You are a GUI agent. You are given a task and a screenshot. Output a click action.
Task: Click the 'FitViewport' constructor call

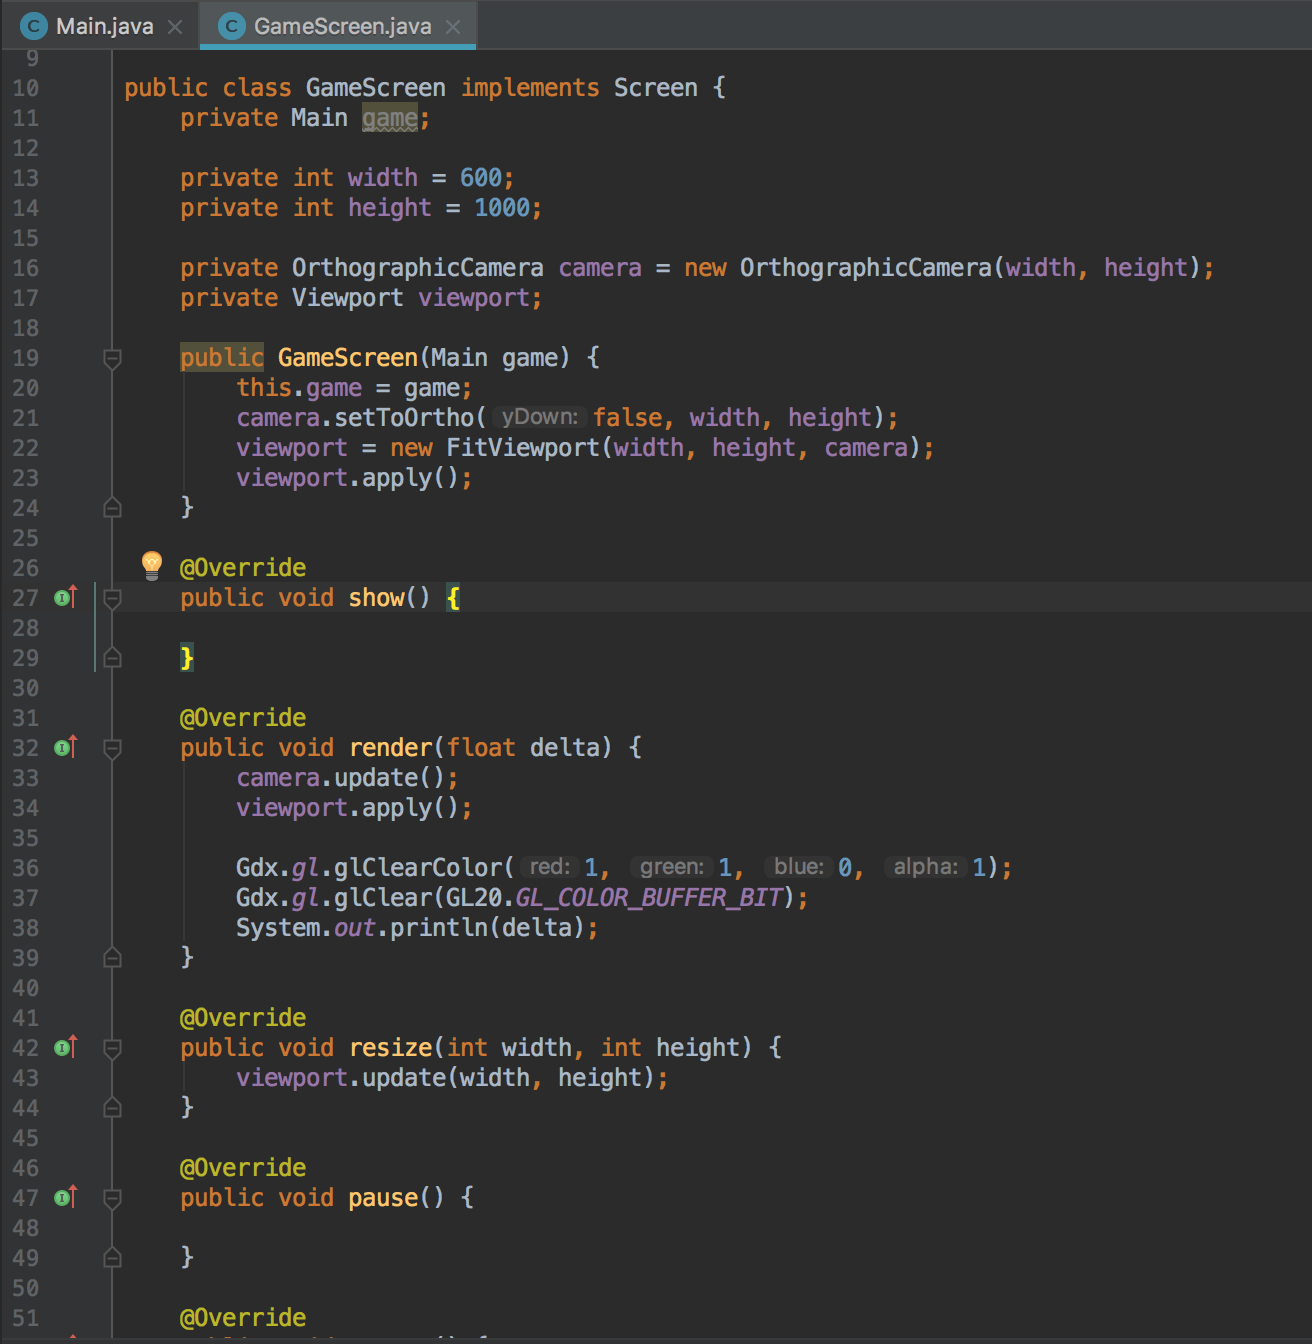(523, 448)
